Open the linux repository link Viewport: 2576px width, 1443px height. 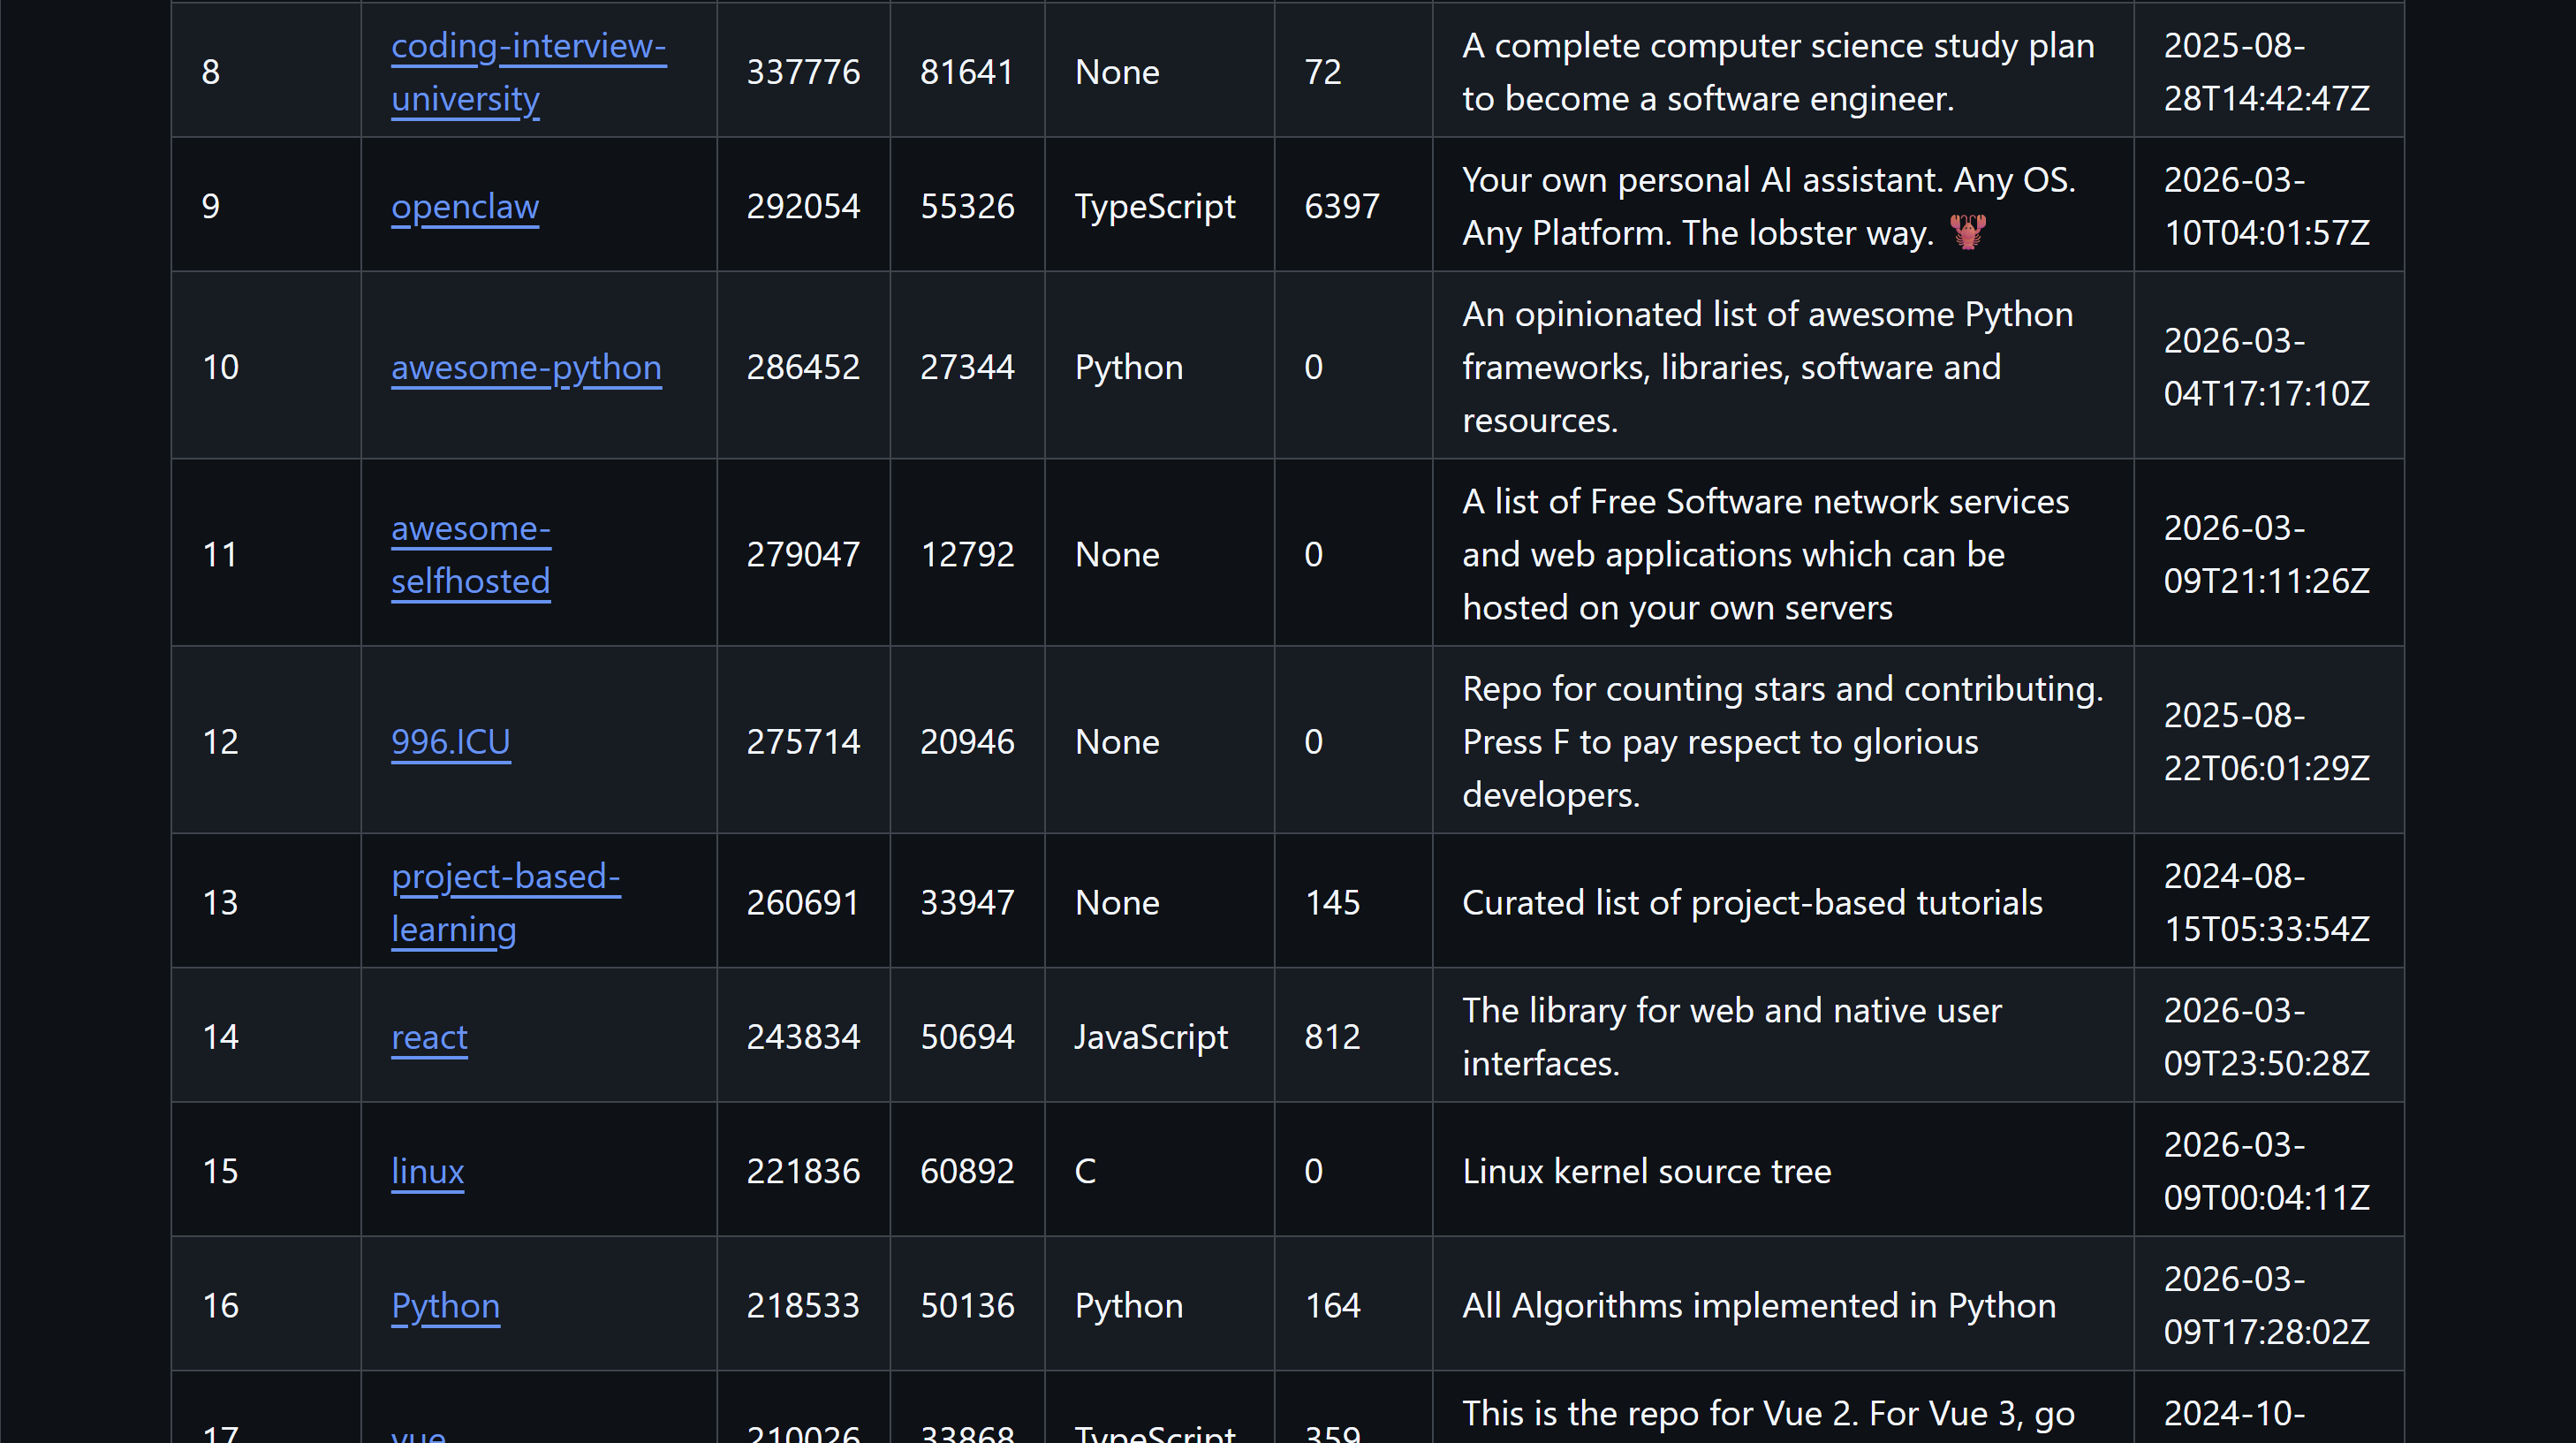[427, 1171]
